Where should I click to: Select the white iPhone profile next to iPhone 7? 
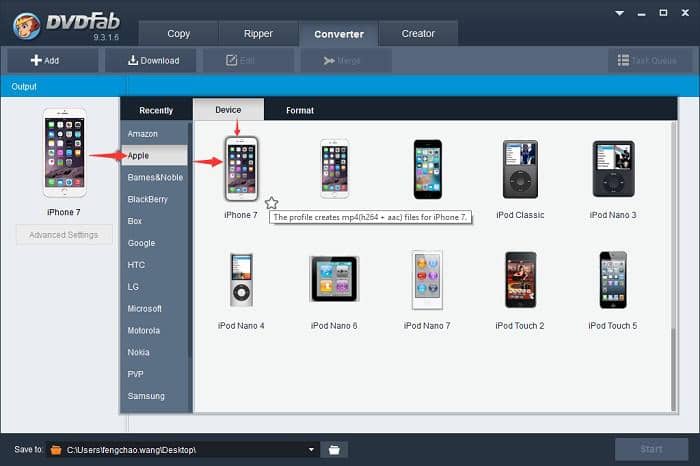click(x=334, y=169)
